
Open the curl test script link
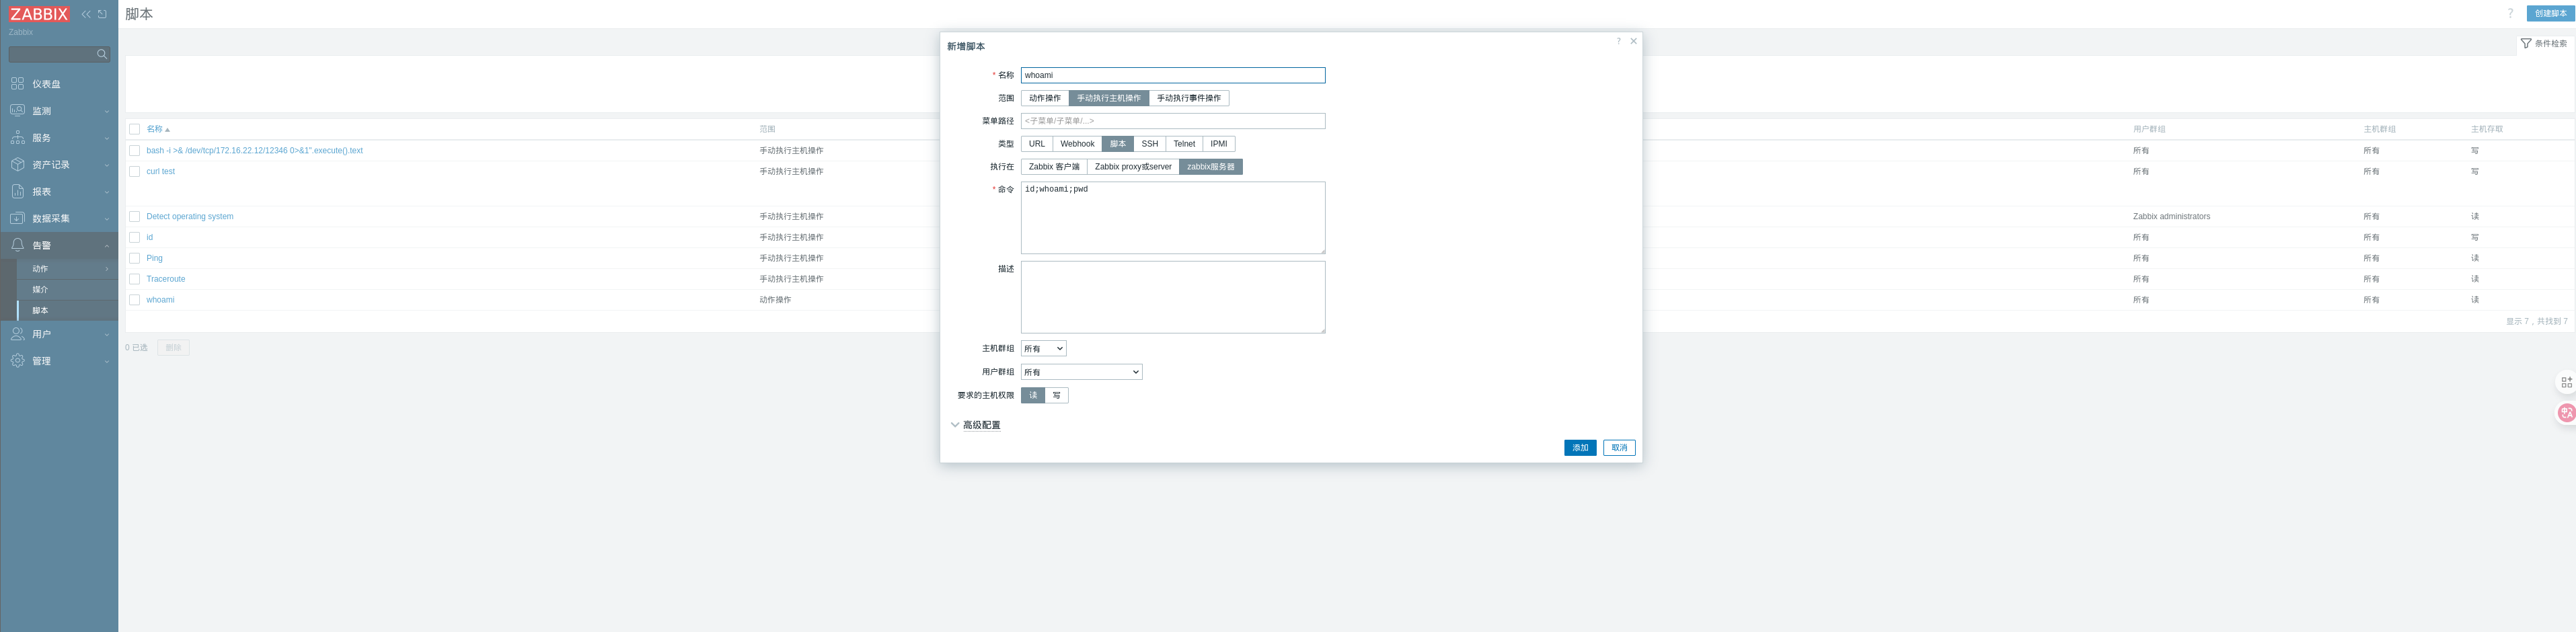pyautogui.click(x=161, y=172)
